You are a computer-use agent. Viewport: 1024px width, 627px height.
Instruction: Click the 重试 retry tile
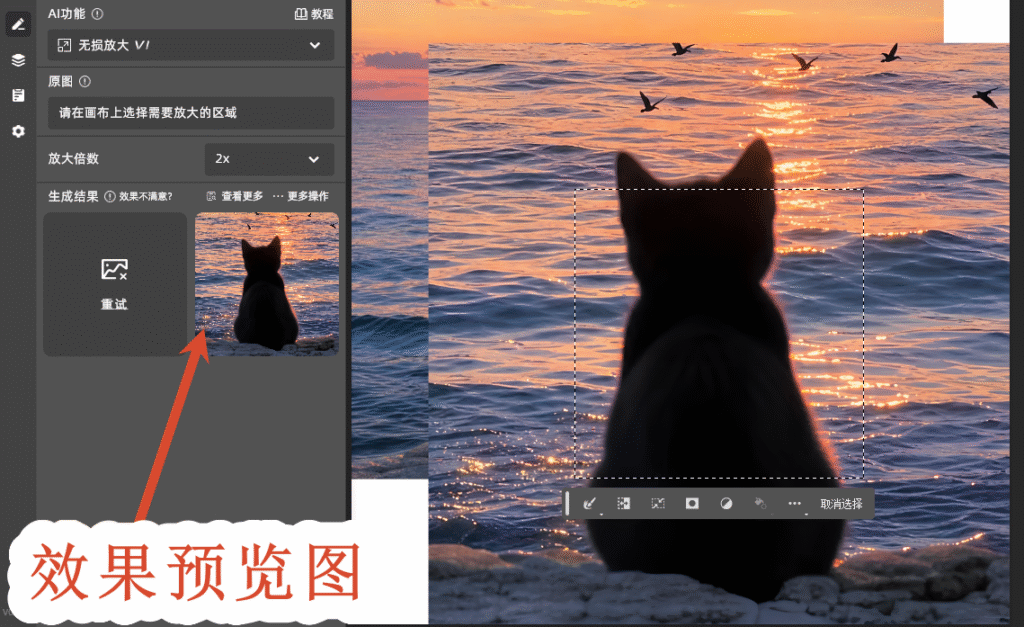tap(115, 284)
